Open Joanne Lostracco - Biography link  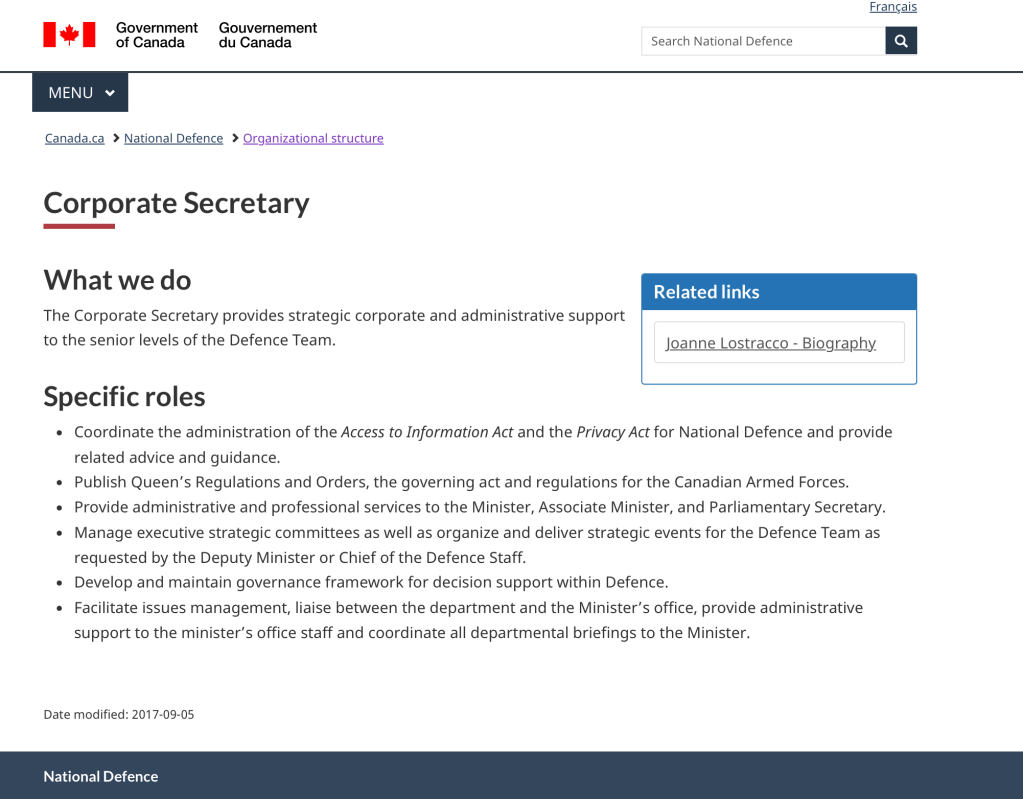[770, 343]
